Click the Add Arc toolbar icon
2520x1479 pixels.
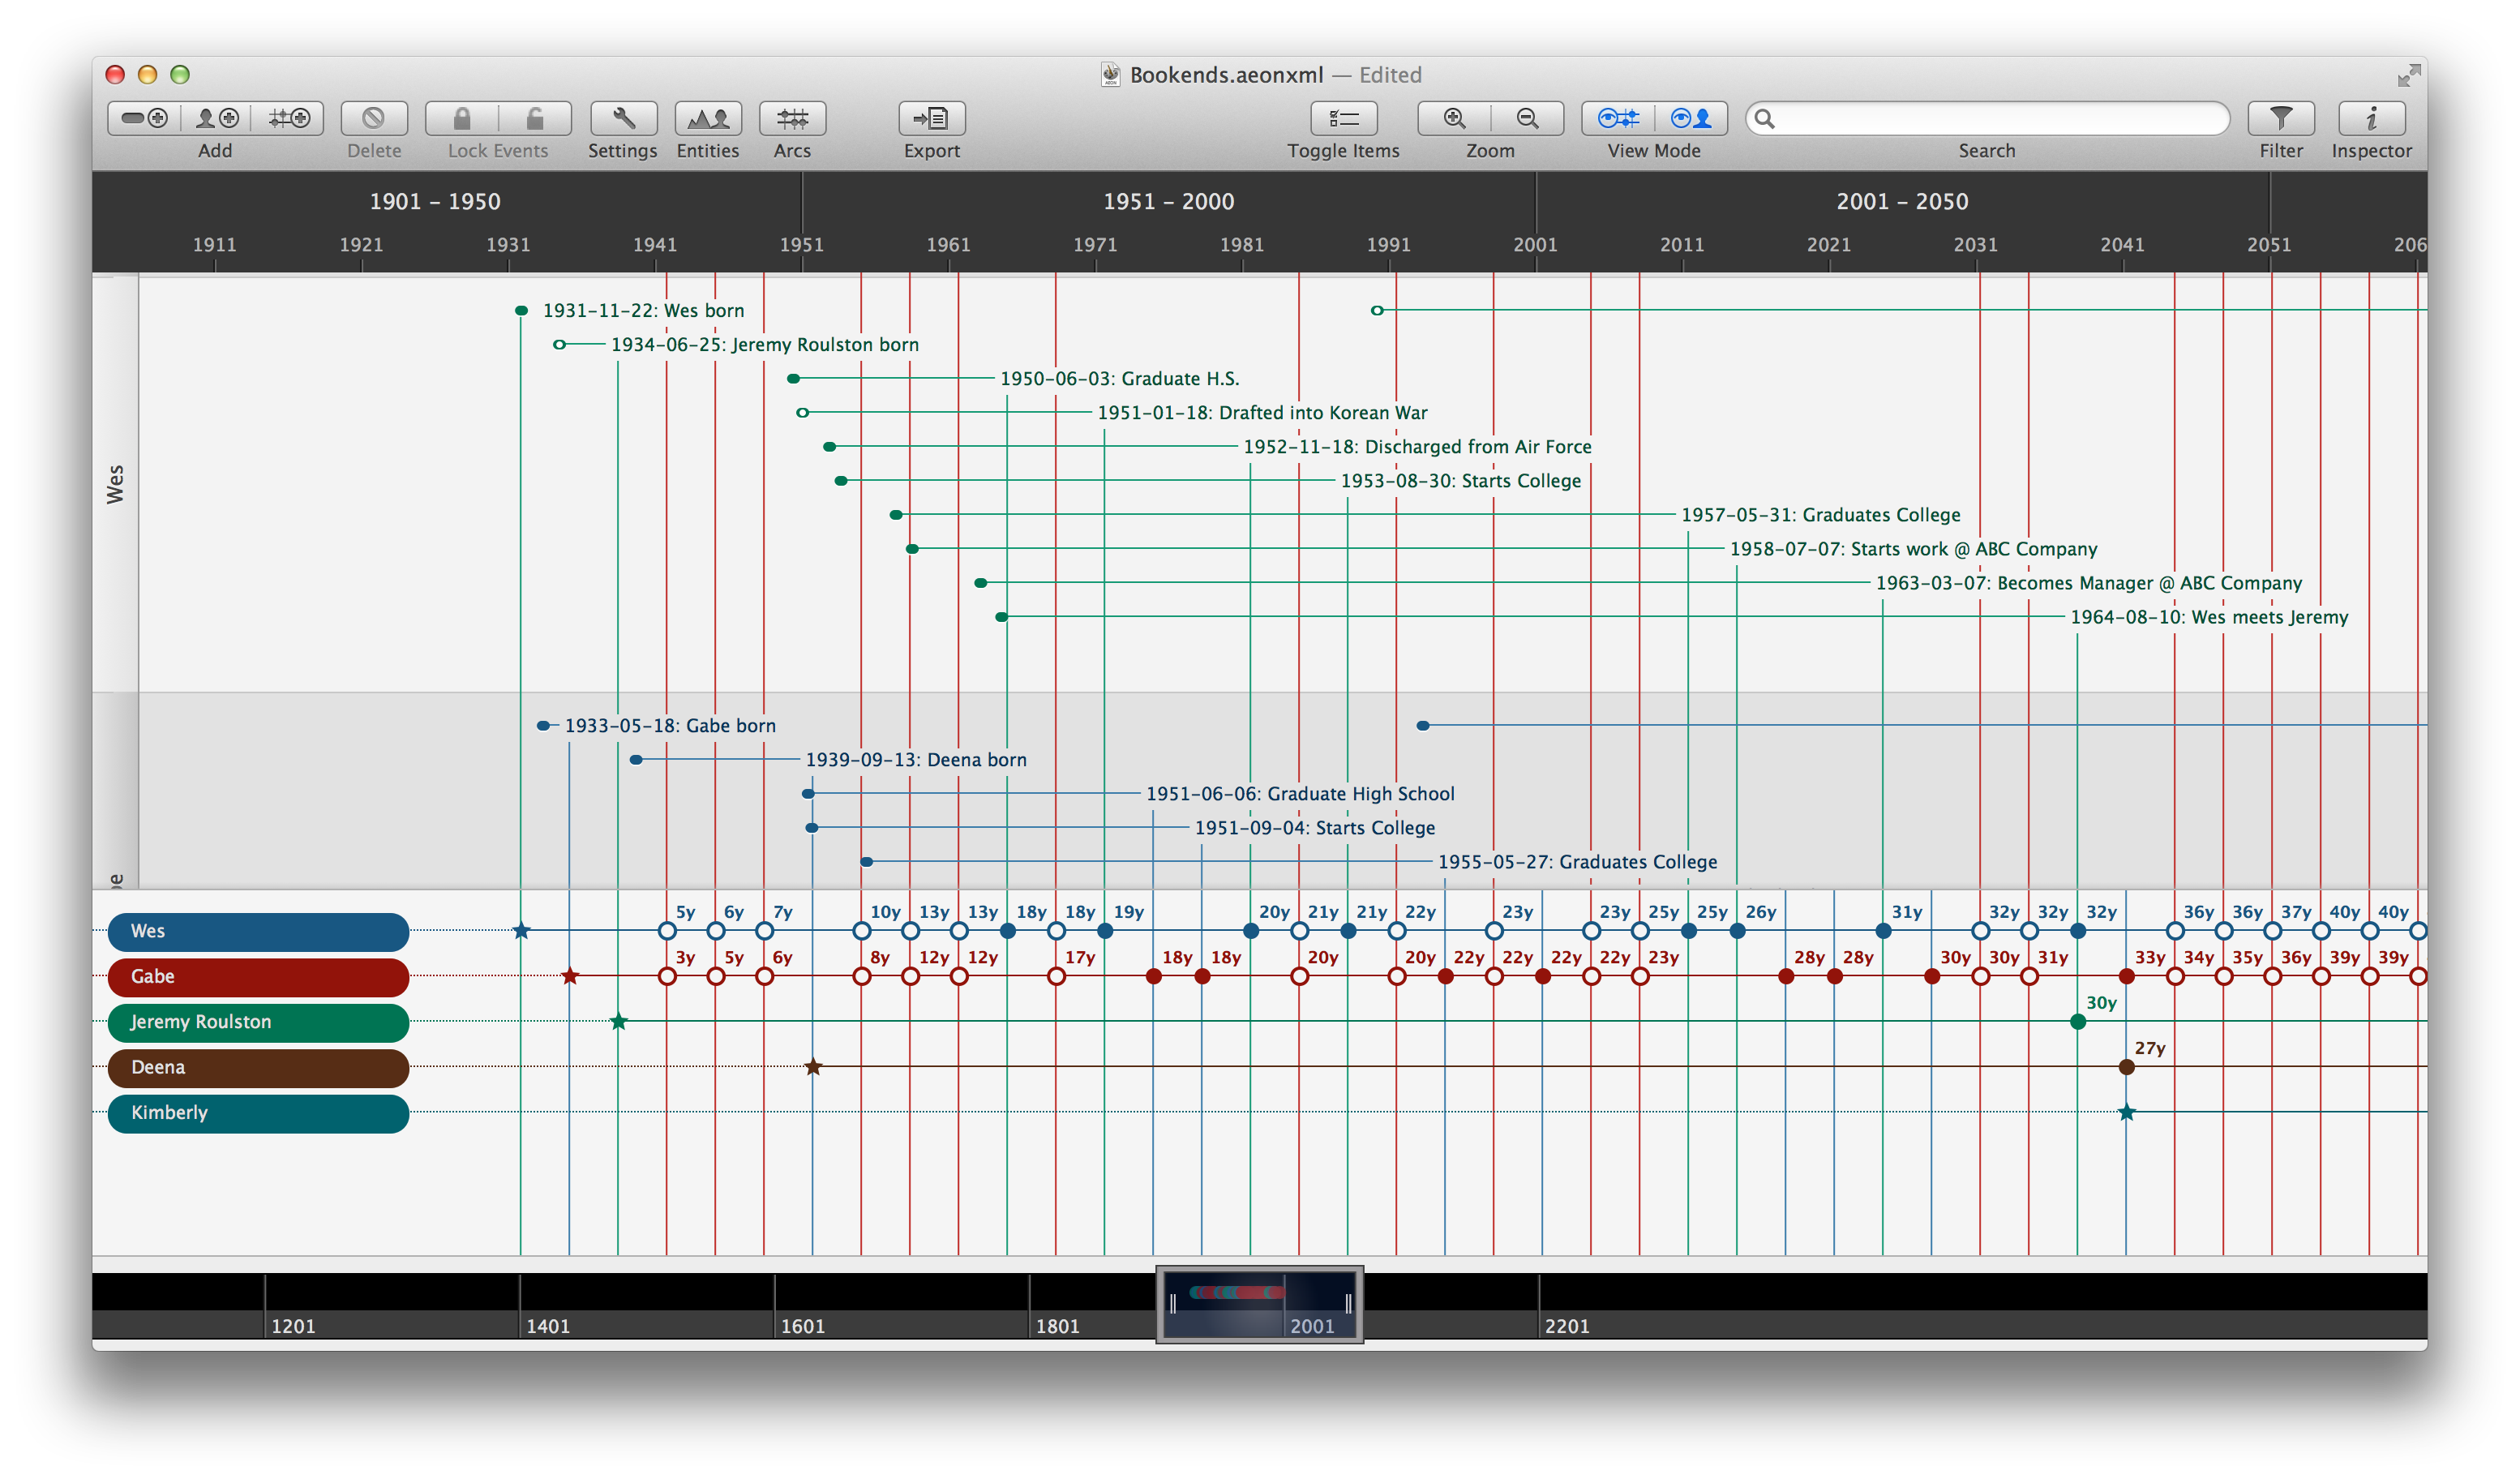pos(288,118)
